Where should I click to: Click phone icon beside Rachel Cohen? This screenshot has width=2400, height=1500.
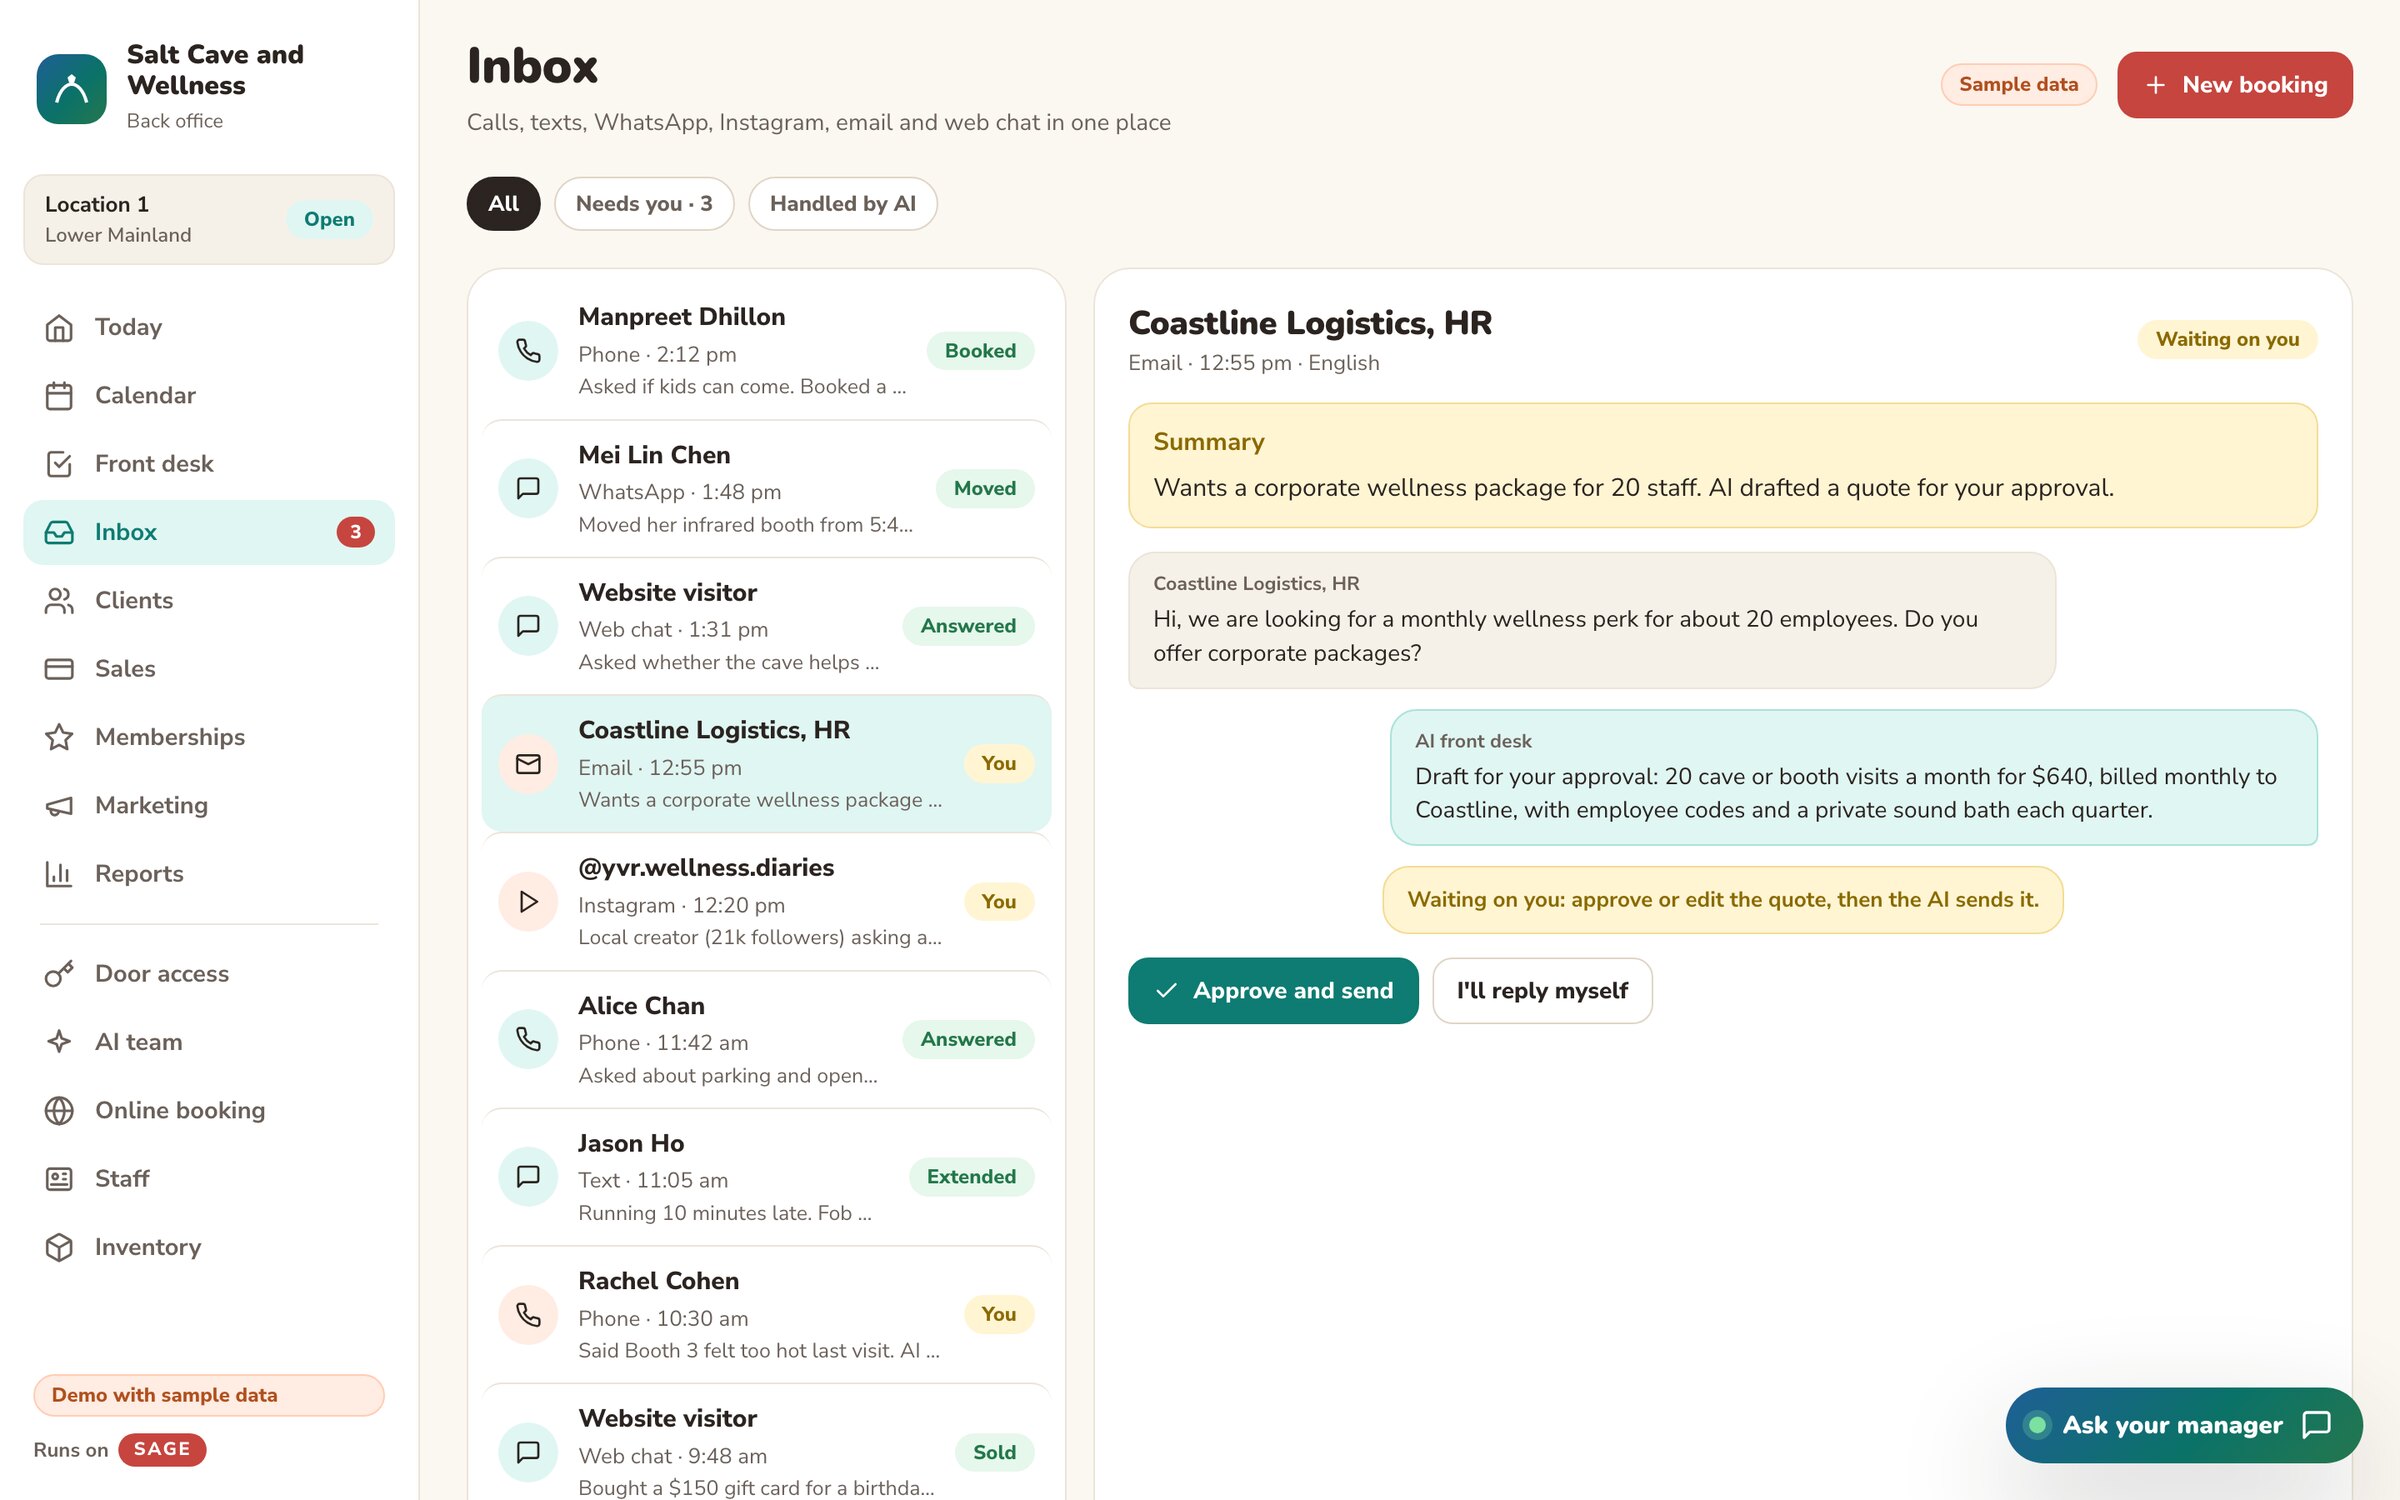(x=528, y=1315)
